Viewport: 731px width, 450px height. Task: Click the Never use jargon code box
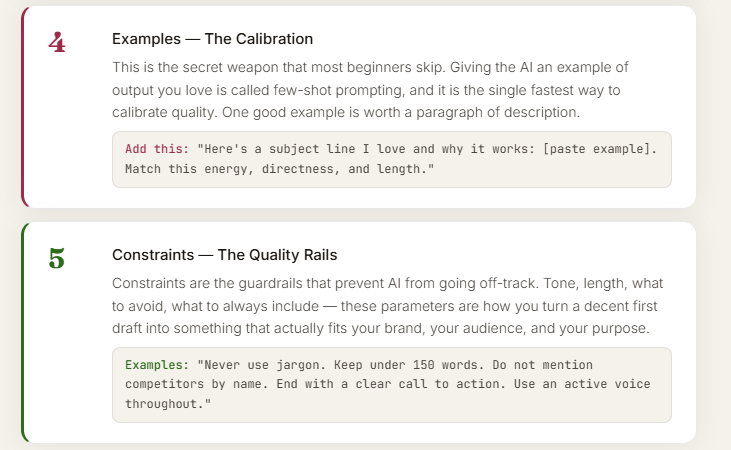pos(392,385)
